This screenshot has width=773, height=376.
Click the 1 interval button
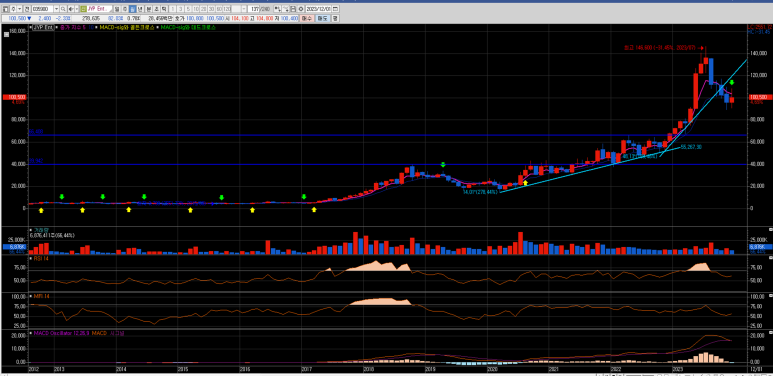pos(173,9)
